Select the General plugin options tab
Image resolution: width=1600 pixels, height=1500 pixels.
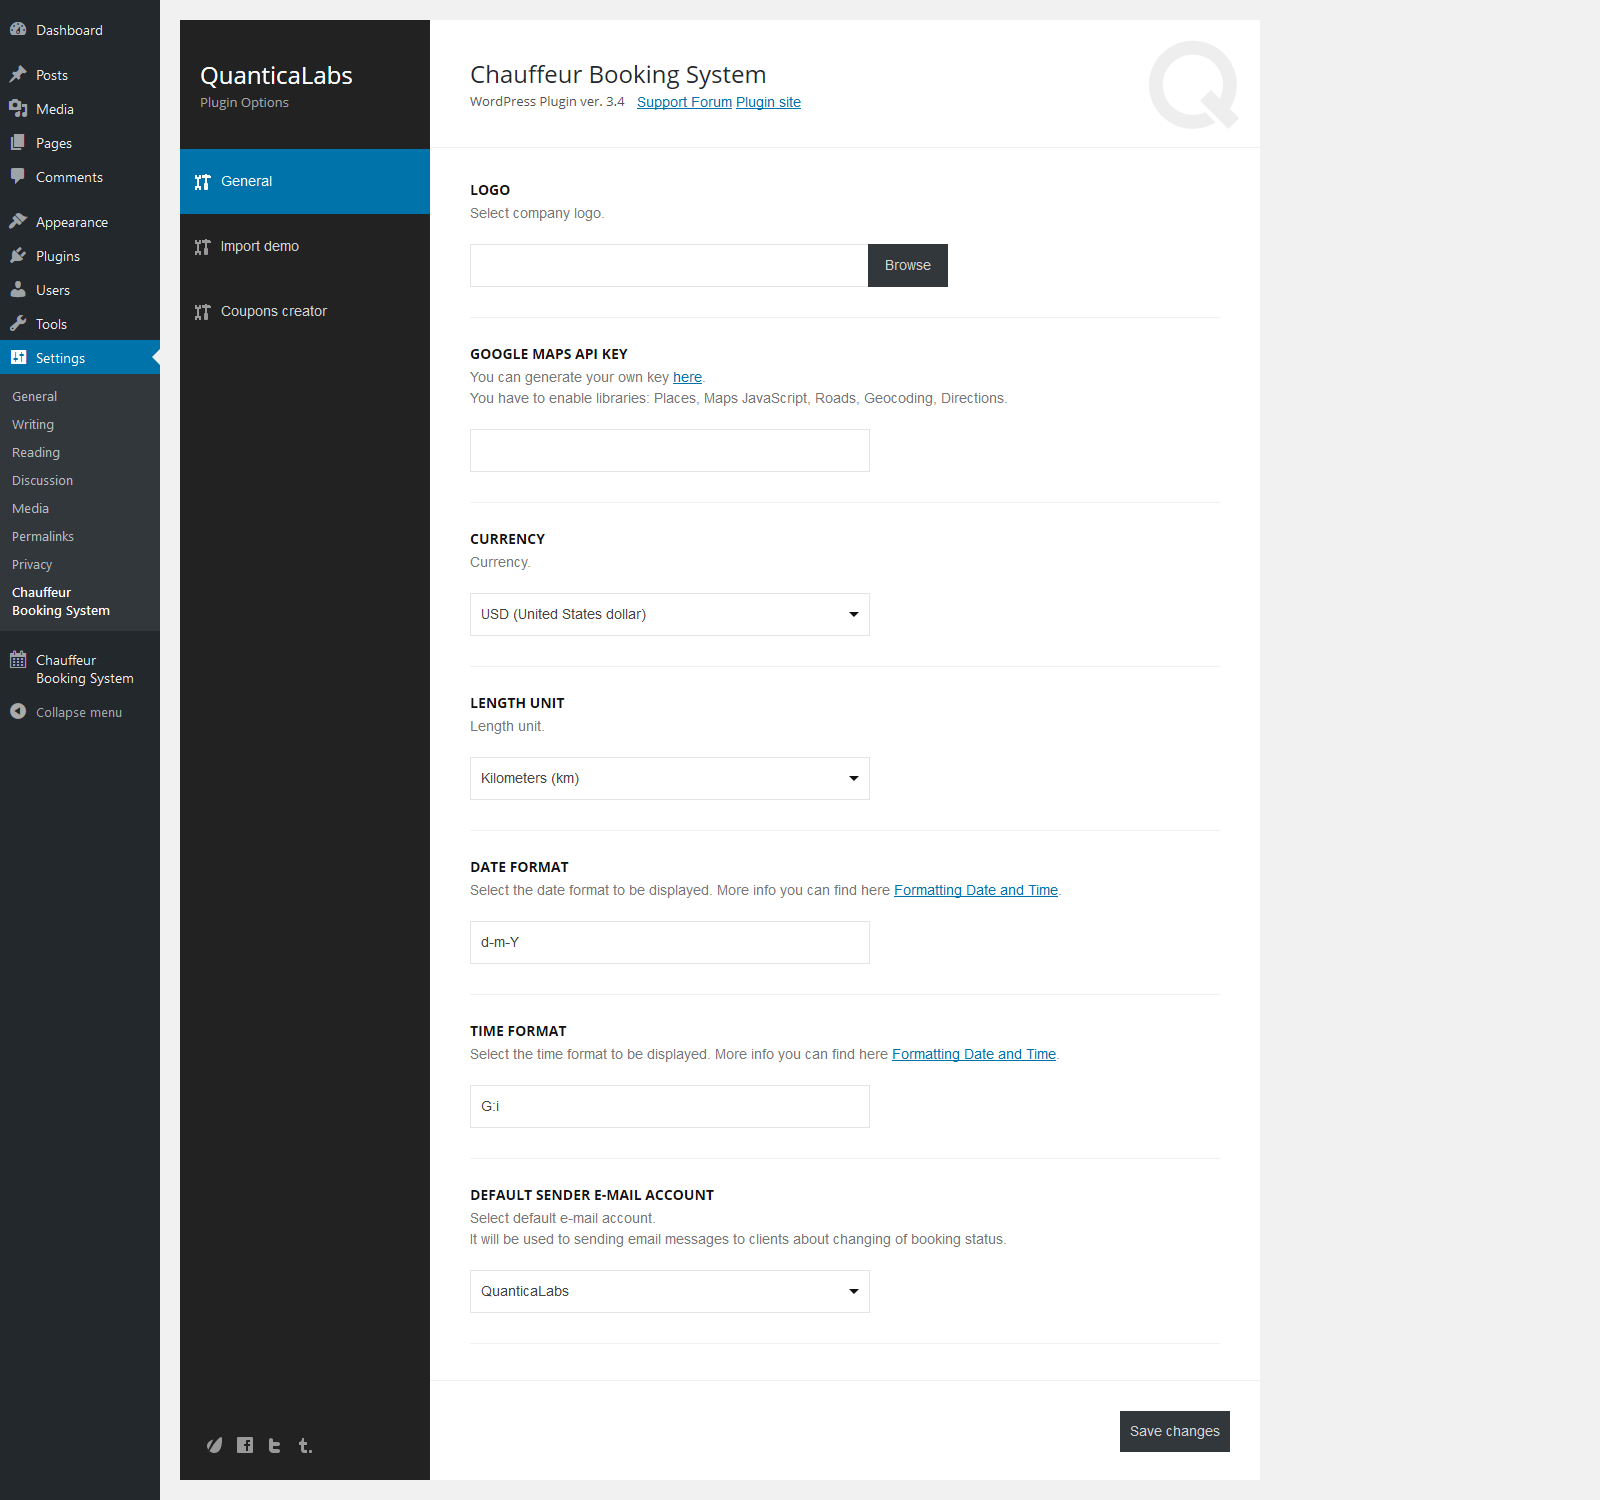(x=305, y=181)
